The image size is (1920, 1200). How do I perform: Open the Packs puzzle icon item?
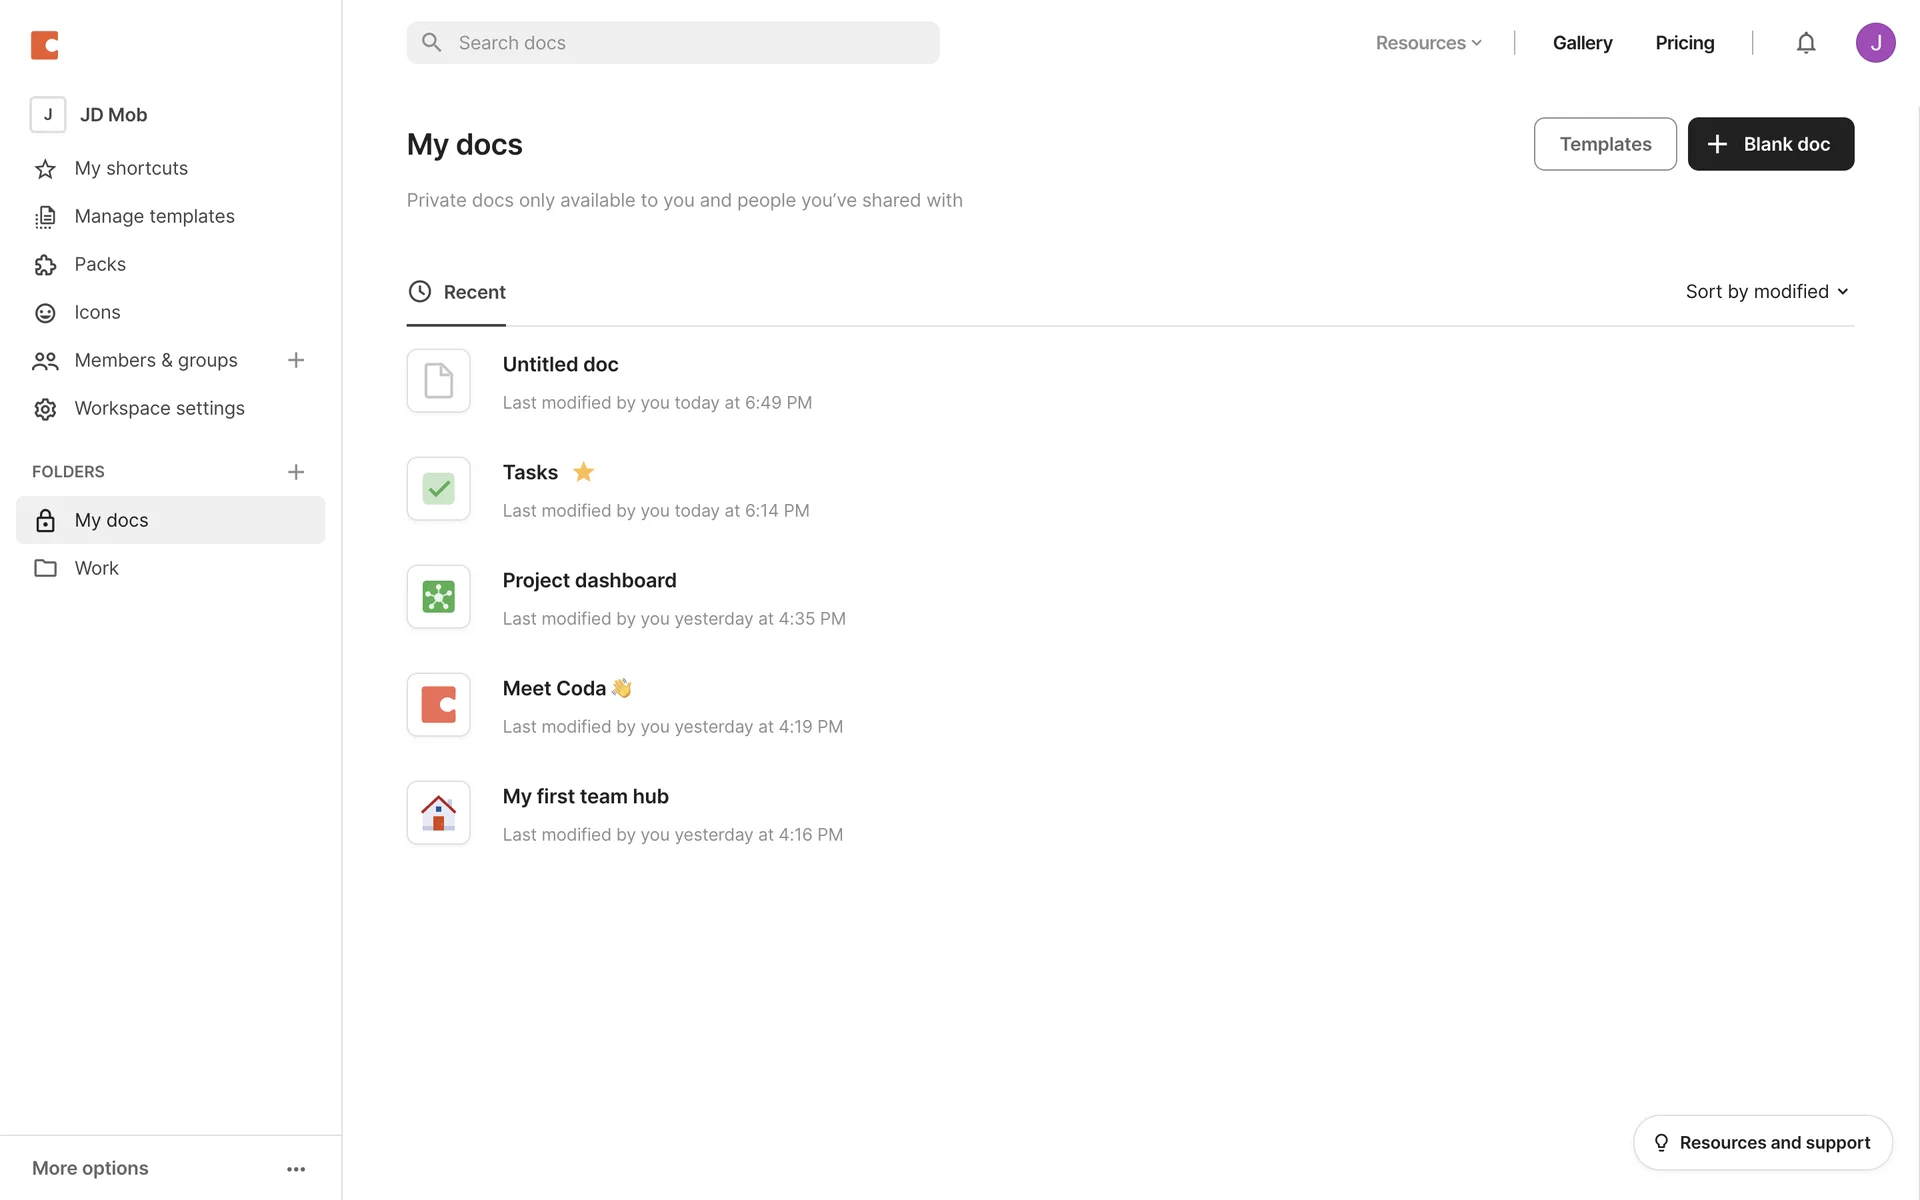pyautogui.click(x=45, y=265)
